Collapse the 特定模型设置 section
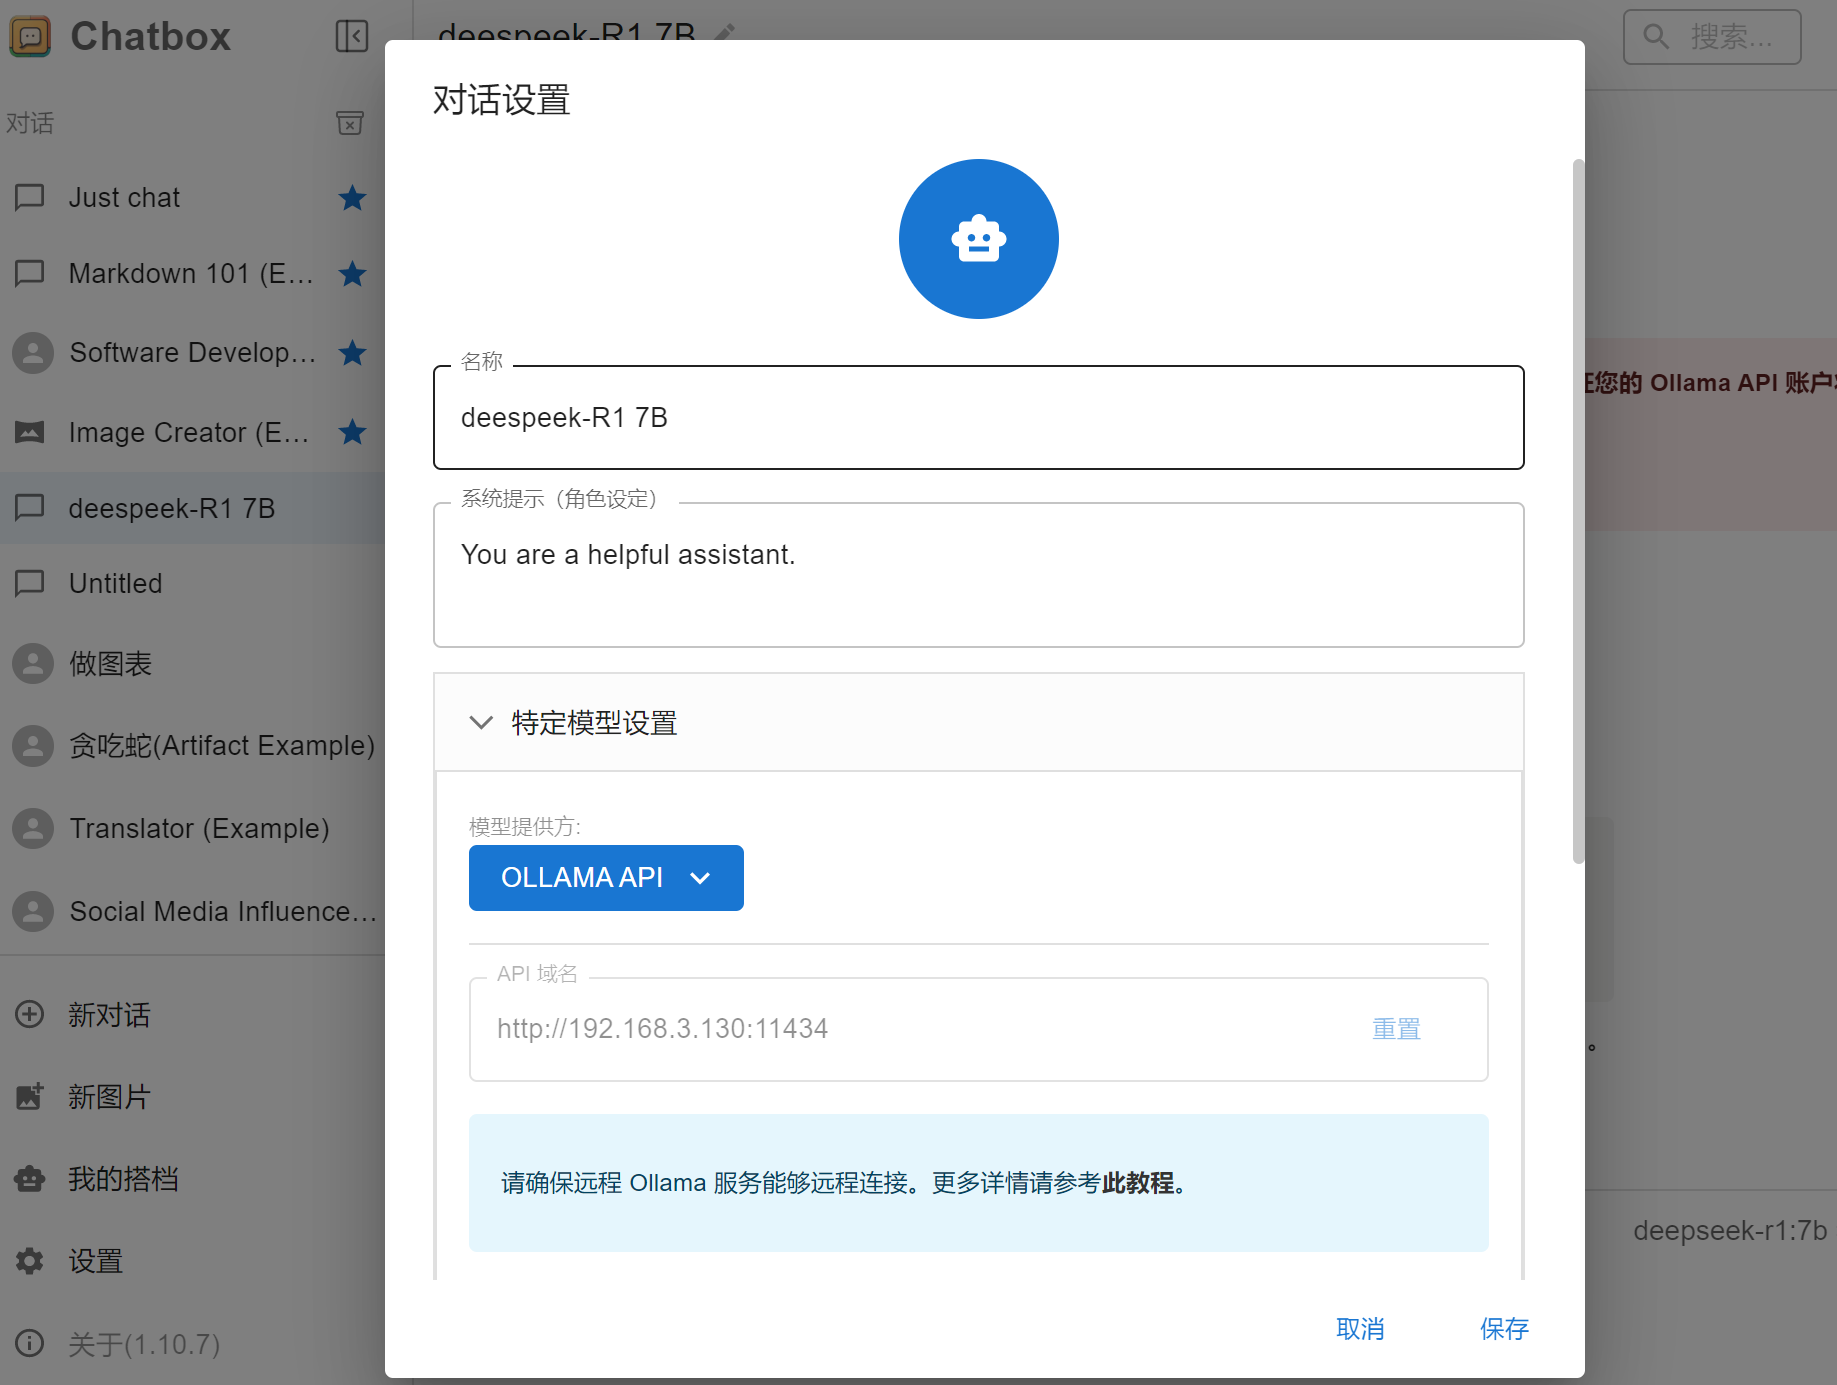This screenshot has width=1837, height=1385. (481, 722)
